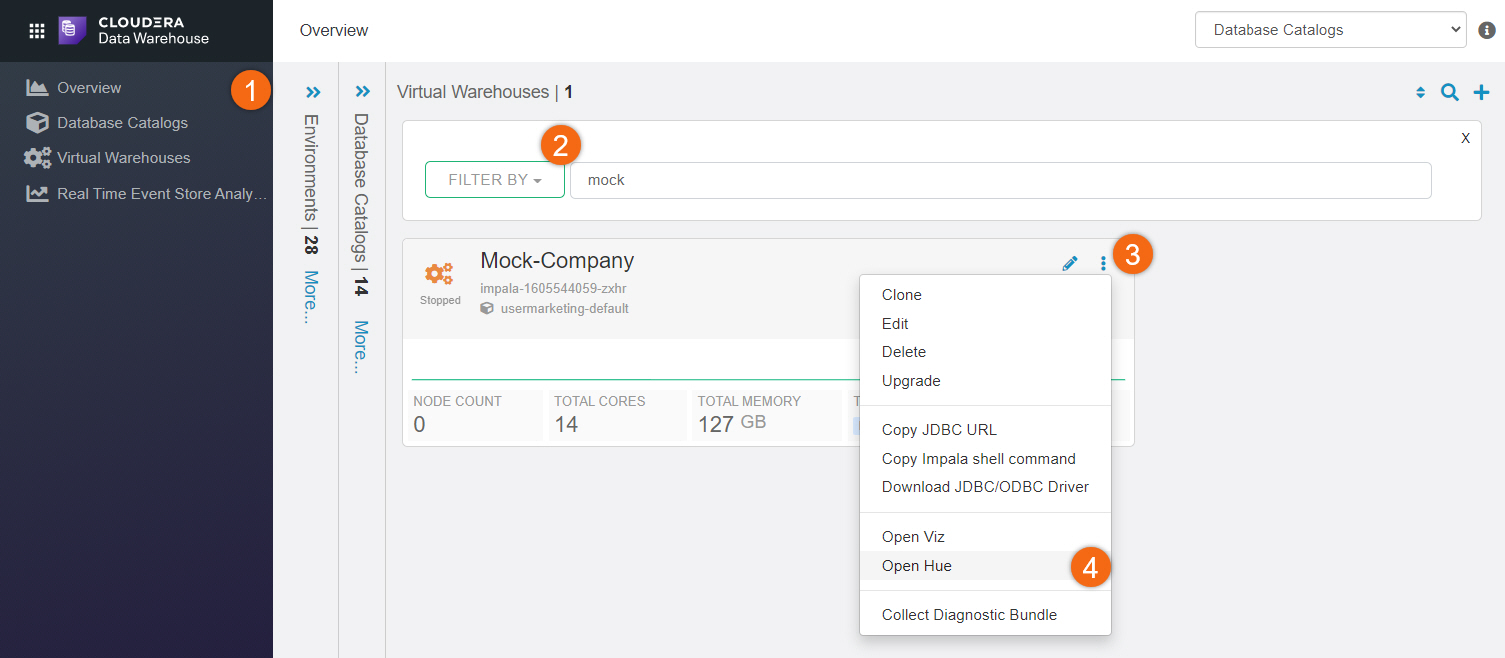The height and width of the screenshot is (658, 1505).
Task: Add a new Virtual Warehouse with plus icon
Action: (1482, 93)
